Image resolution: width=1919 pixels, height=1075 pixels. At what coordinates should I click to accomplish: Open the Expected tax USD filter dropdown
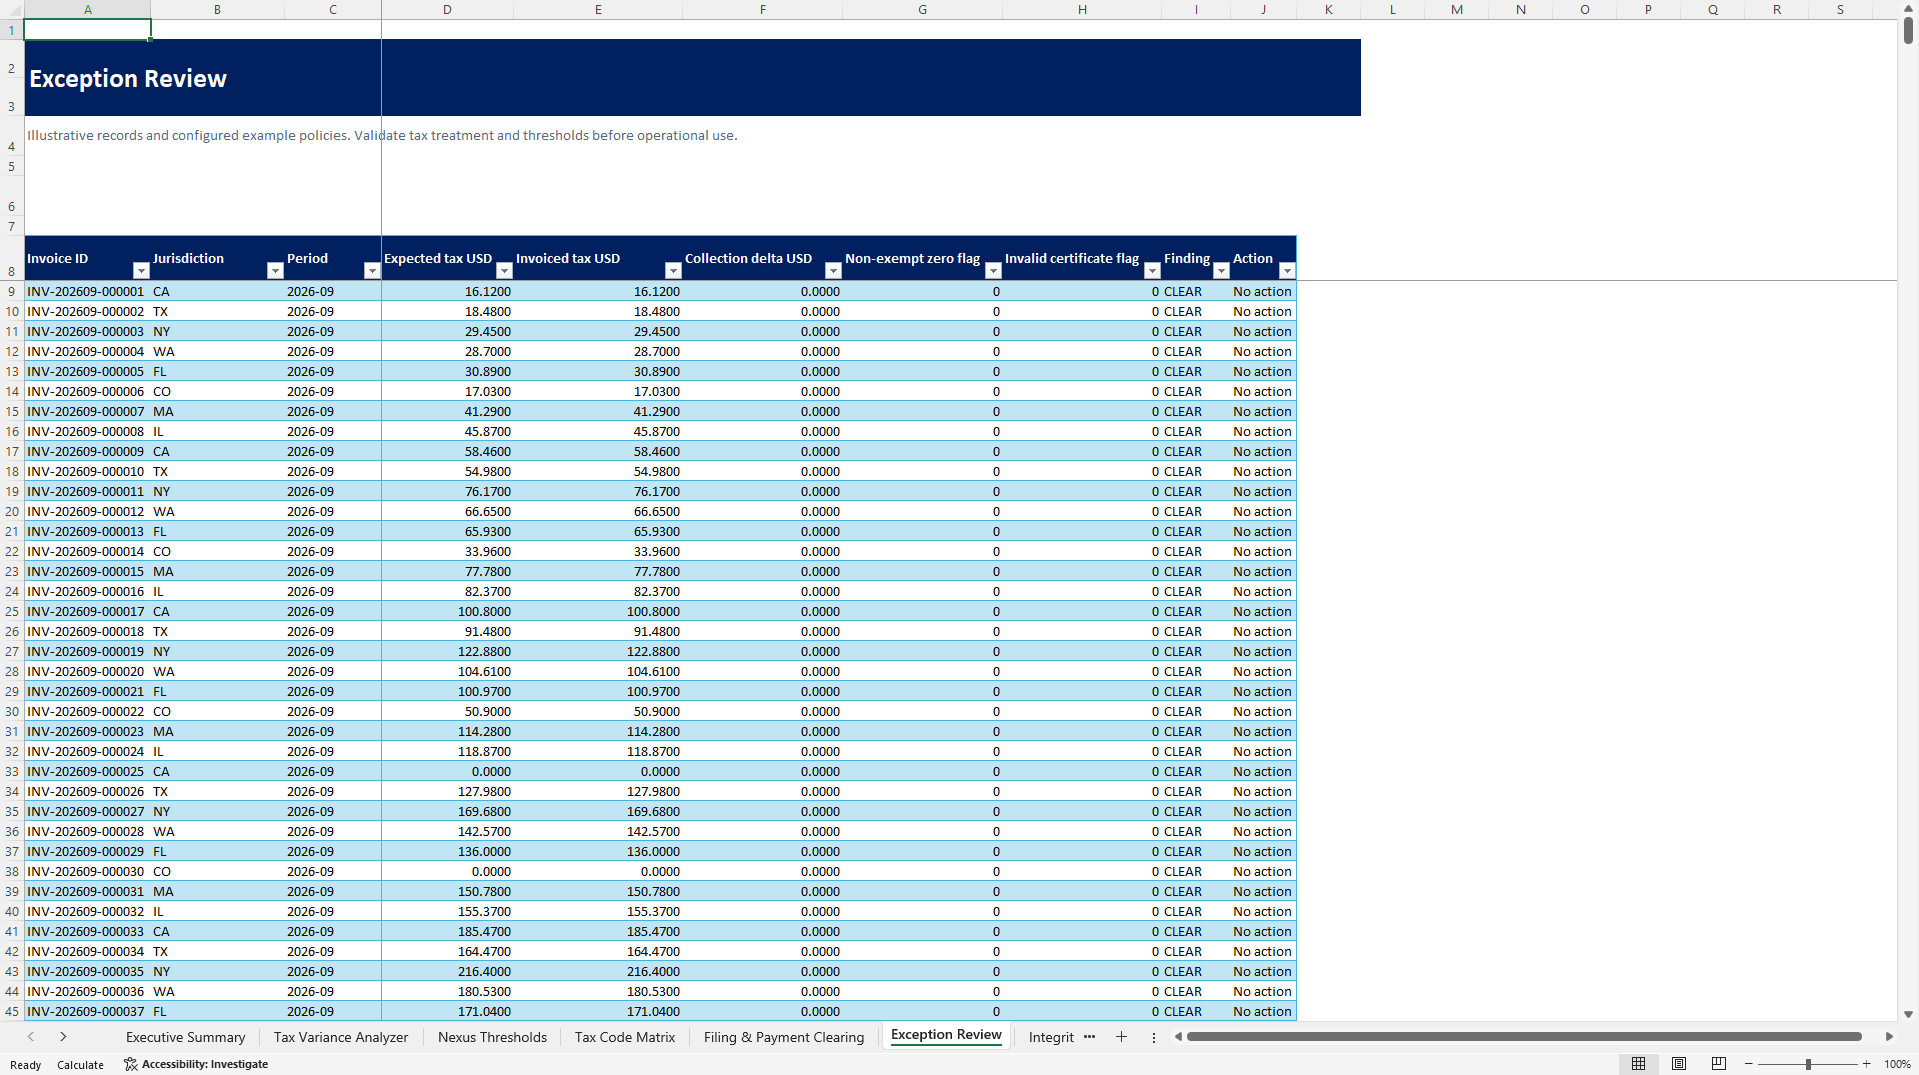(x=504, y=271)
